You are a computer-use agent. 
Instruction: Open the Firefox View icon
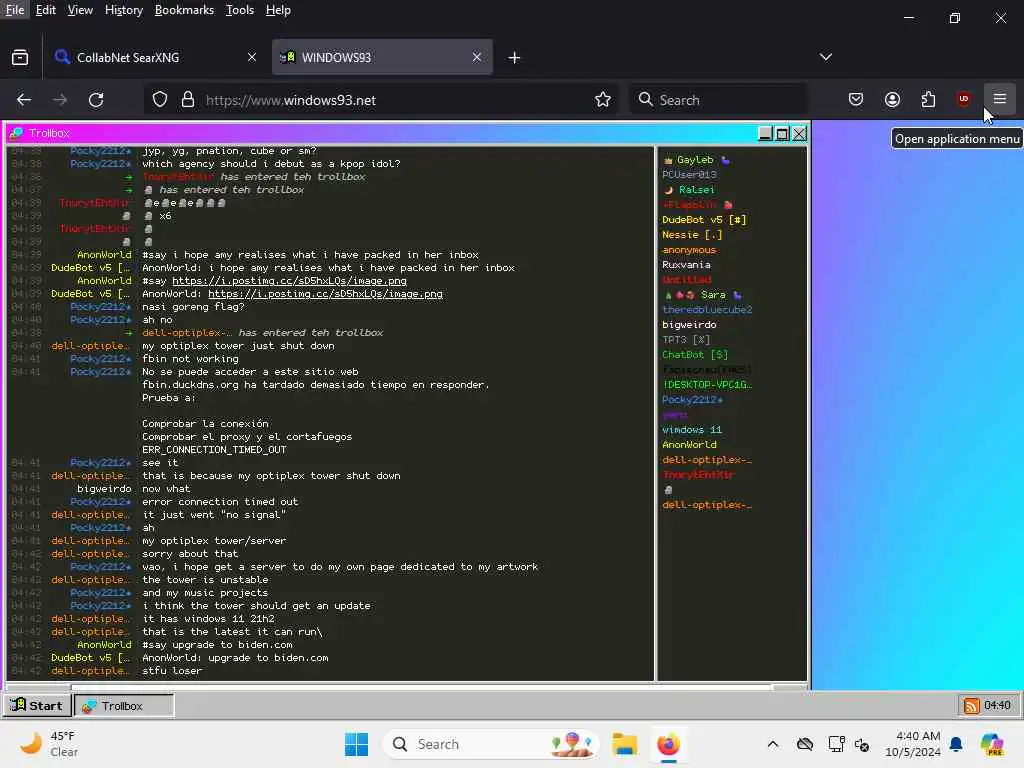(x=20, y=57)
